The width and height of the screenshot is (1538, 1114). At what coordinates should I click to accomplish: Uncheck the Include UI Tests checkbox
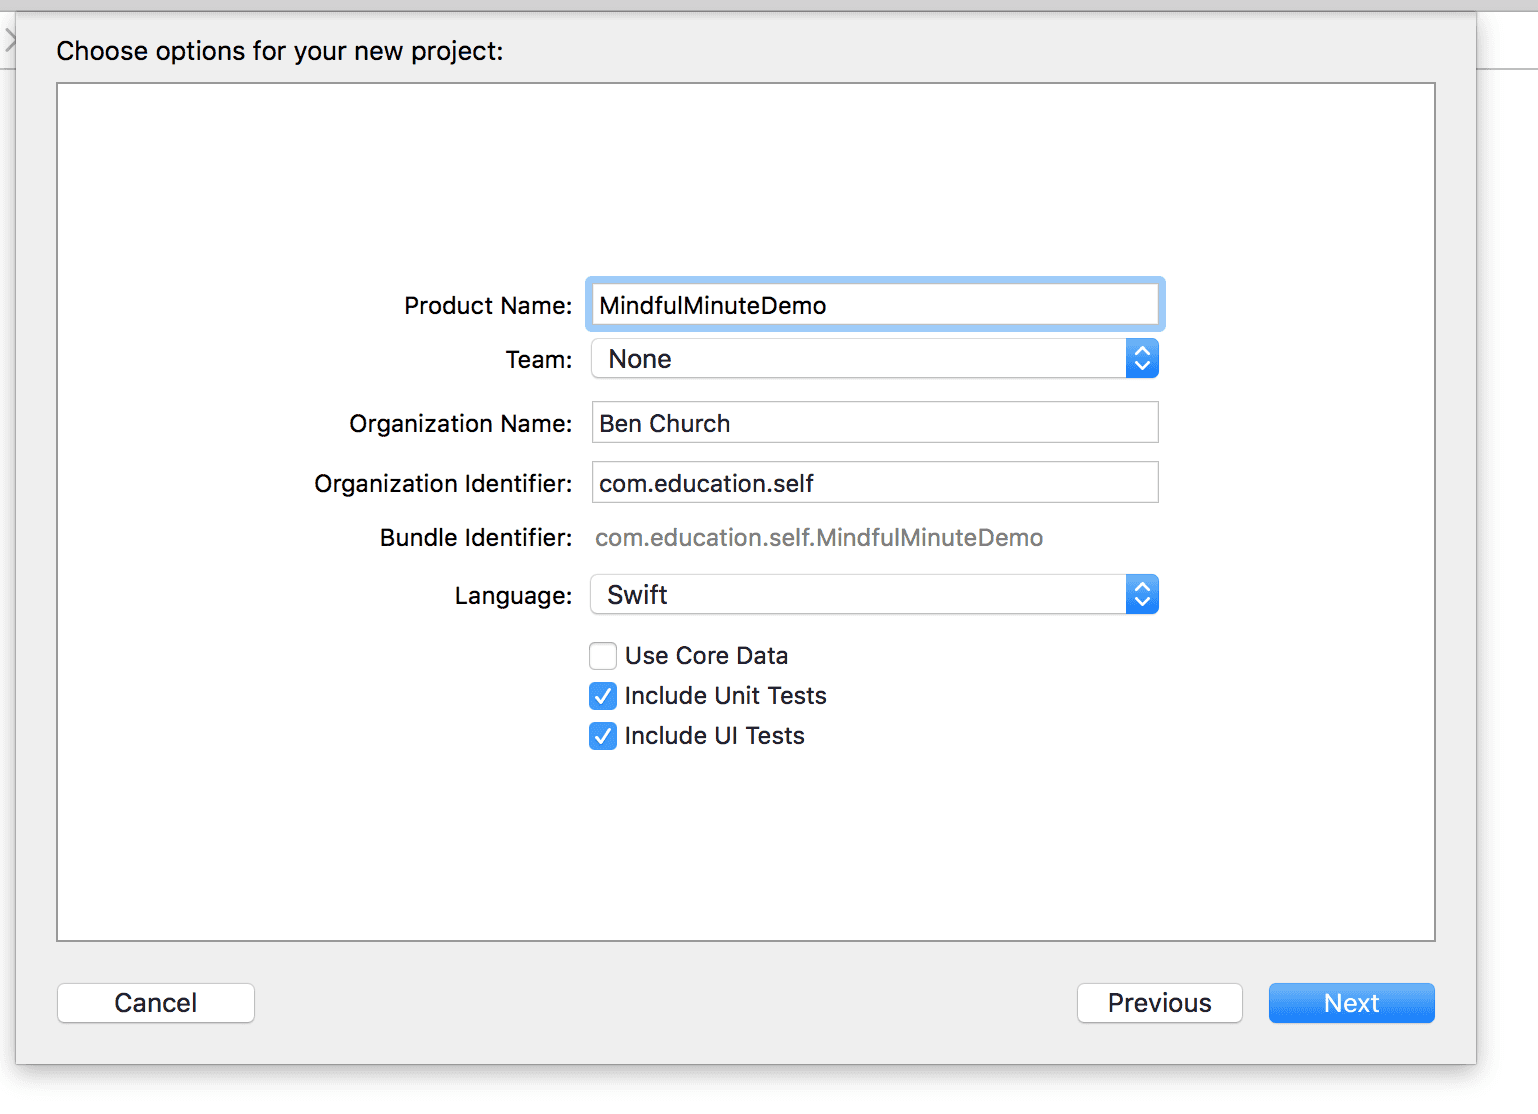[603, 736]
